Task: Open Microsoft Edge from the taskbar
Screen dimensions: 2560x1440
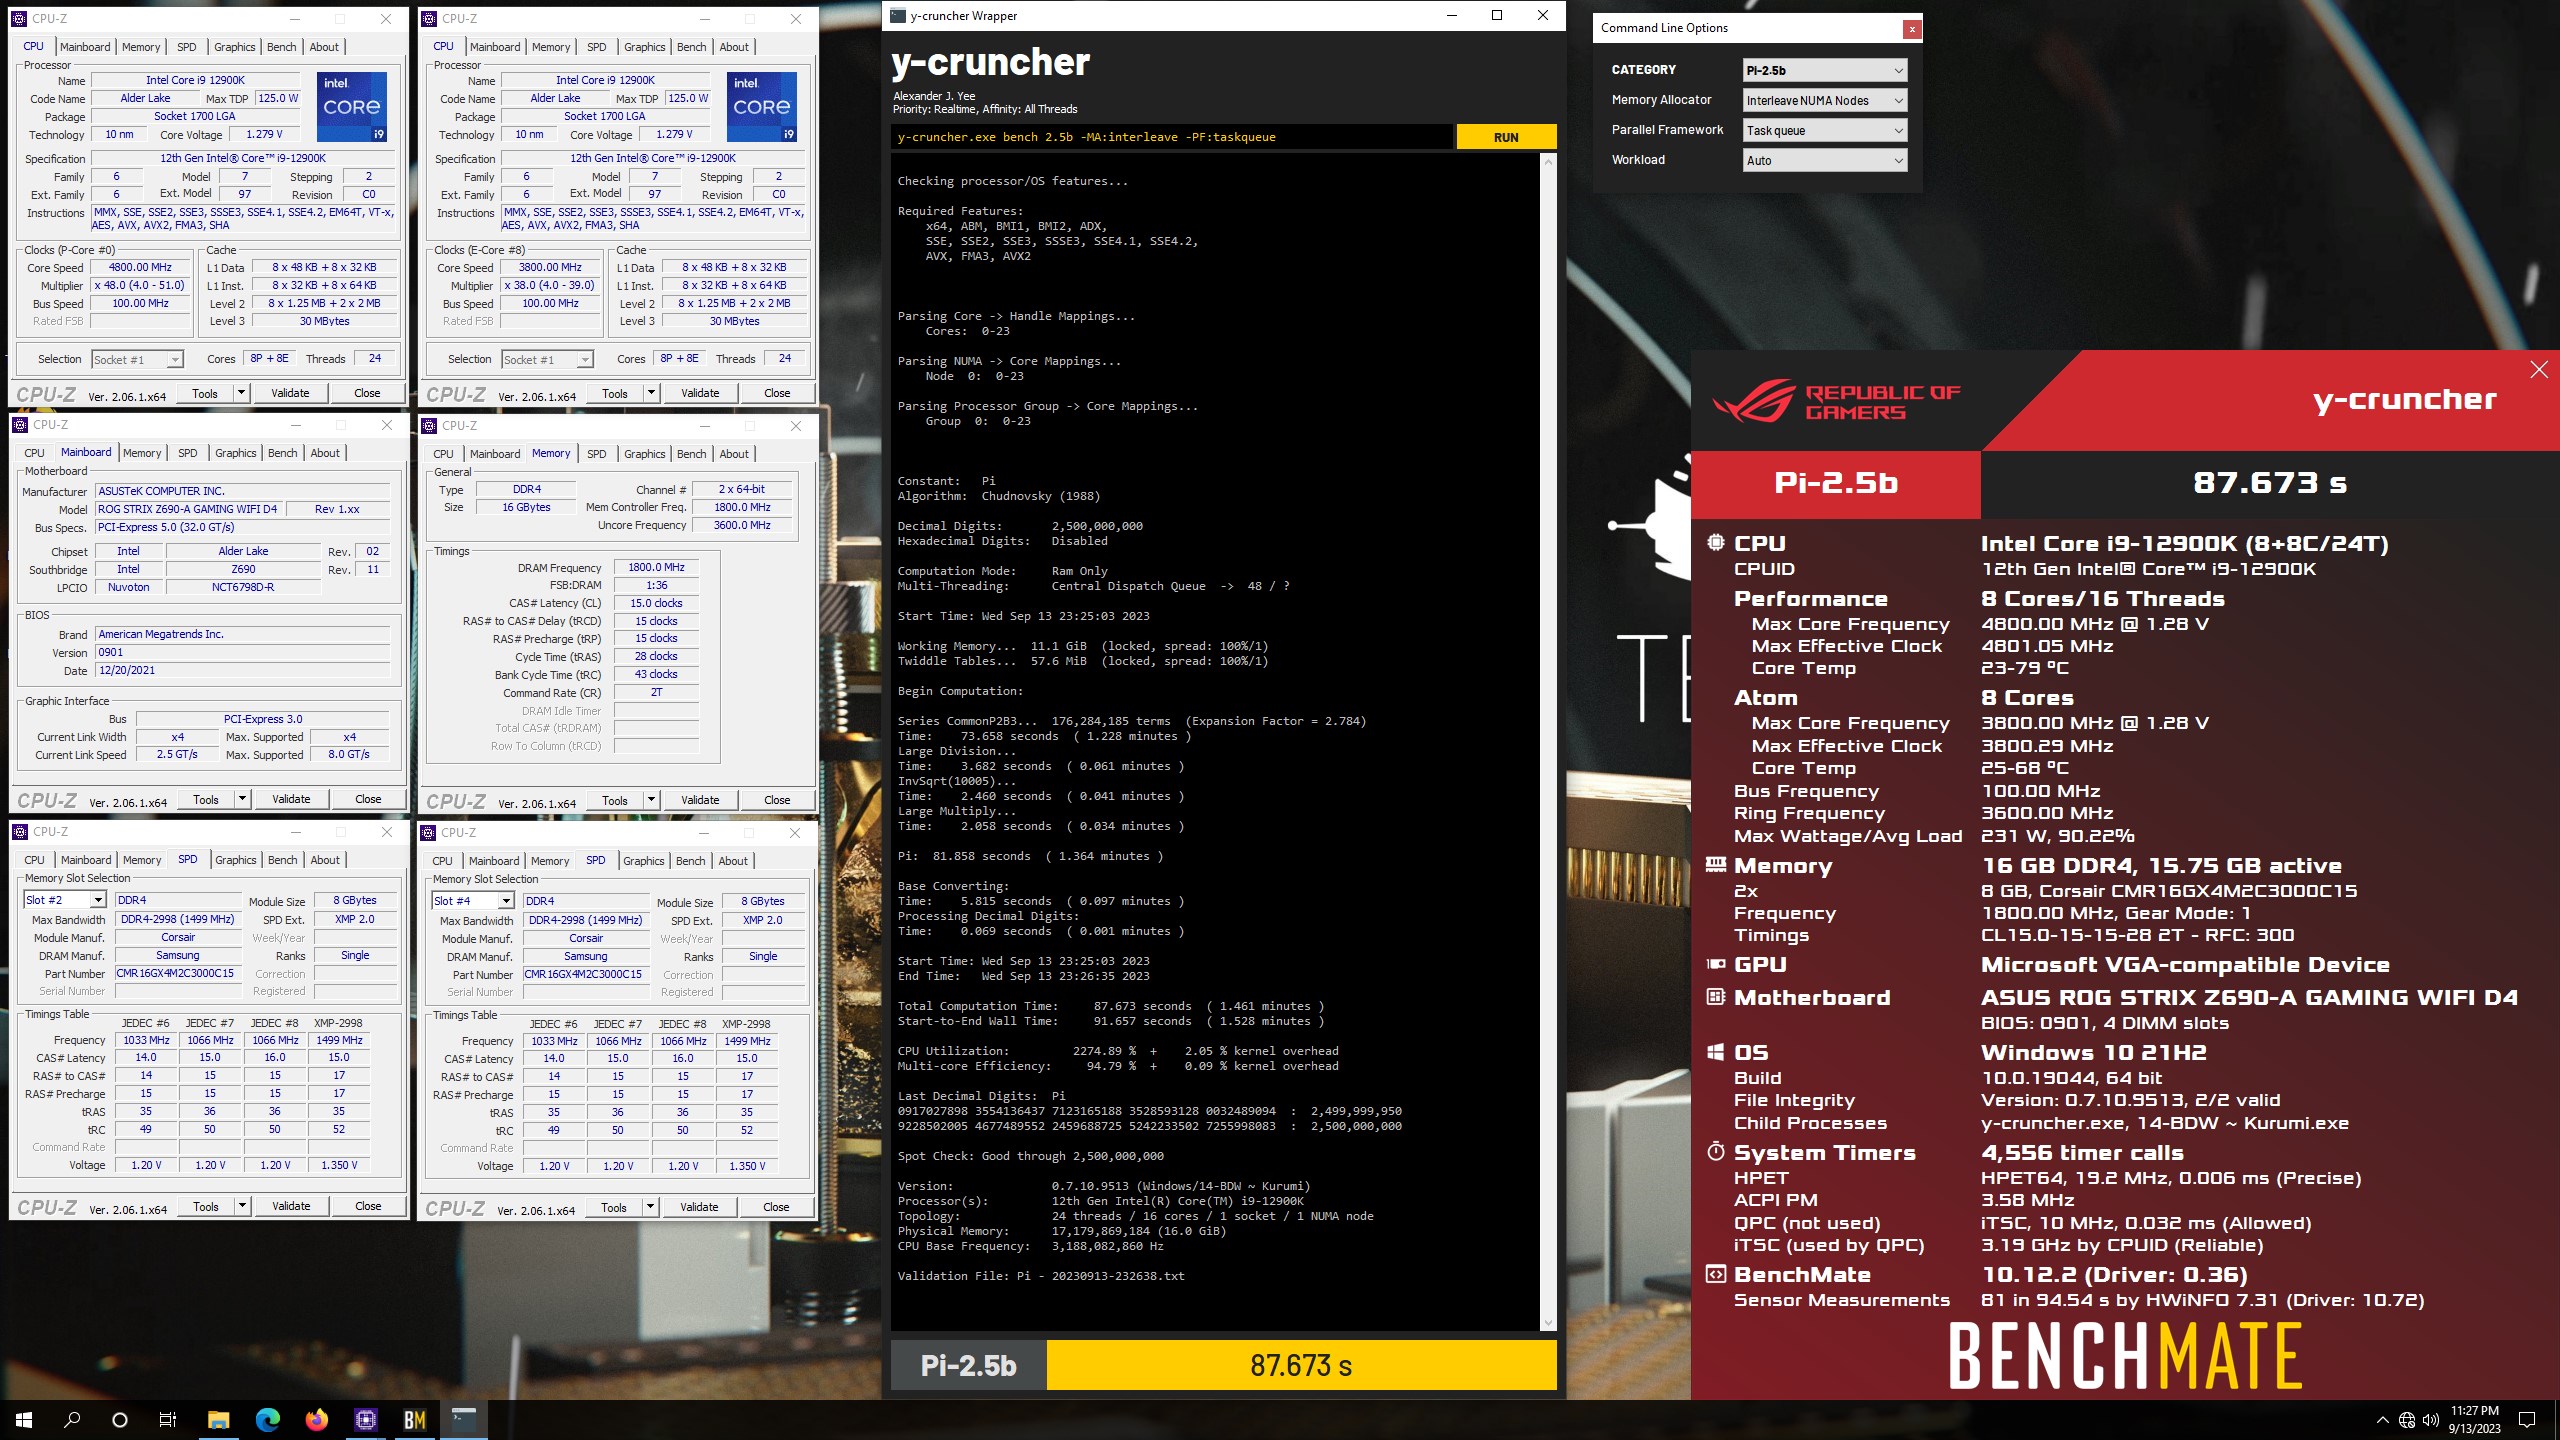Action: [267, 1419]
